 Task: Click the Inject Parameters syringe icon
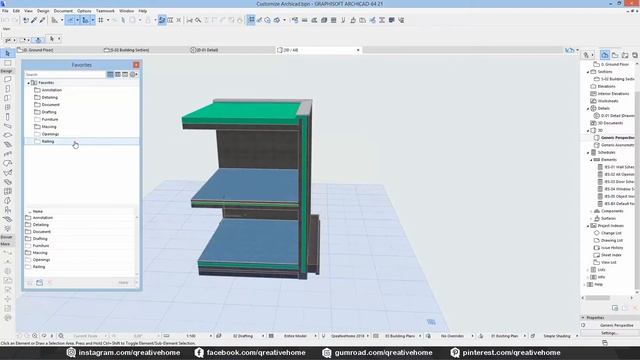click(x=42, y=20)
